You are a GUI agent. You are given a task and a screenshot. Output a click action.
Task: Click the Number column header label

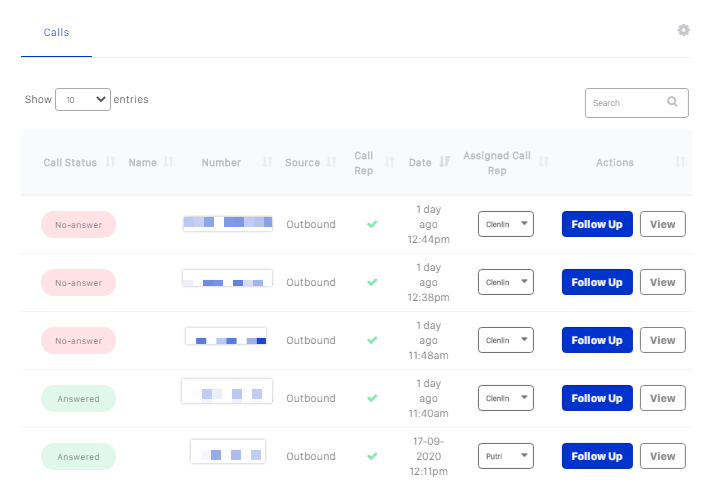pyautogui.click(x=221, y=162)
